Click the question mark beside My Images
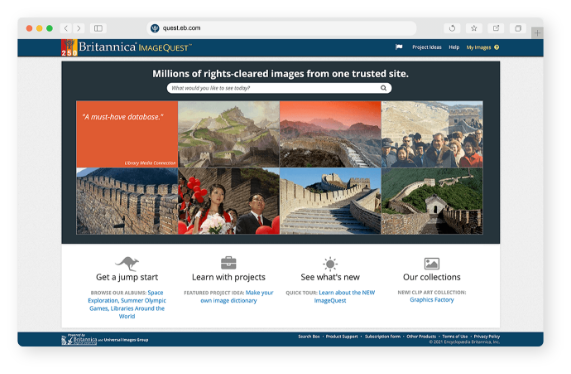571x374 pixels. coord(497,47)
